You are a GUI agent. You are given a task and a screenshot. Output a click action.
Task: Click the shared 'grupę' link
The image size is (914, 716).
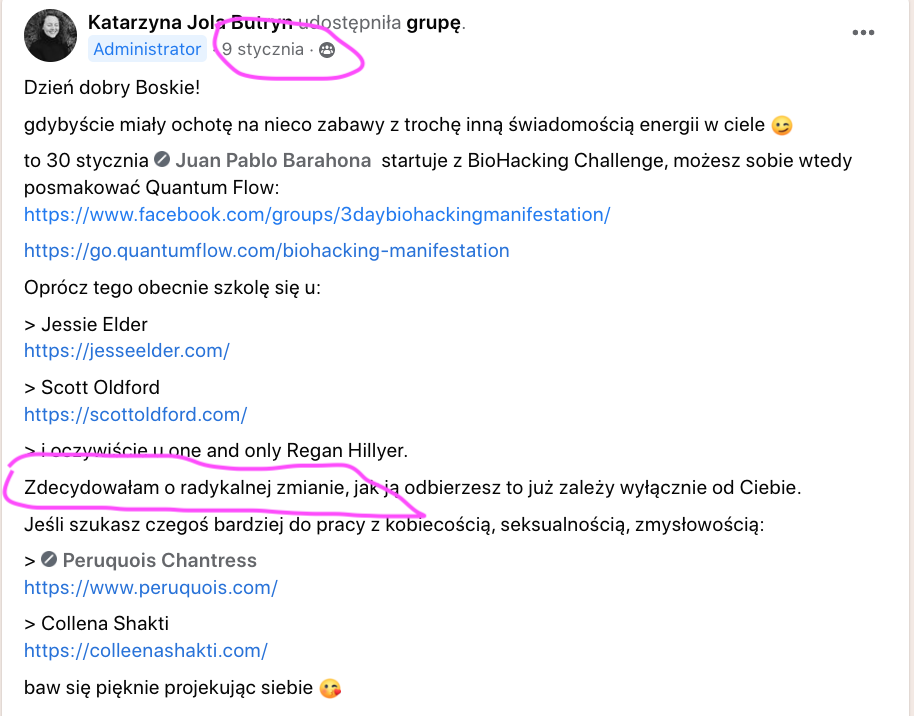pyautogui.click(x=434, y=23)
